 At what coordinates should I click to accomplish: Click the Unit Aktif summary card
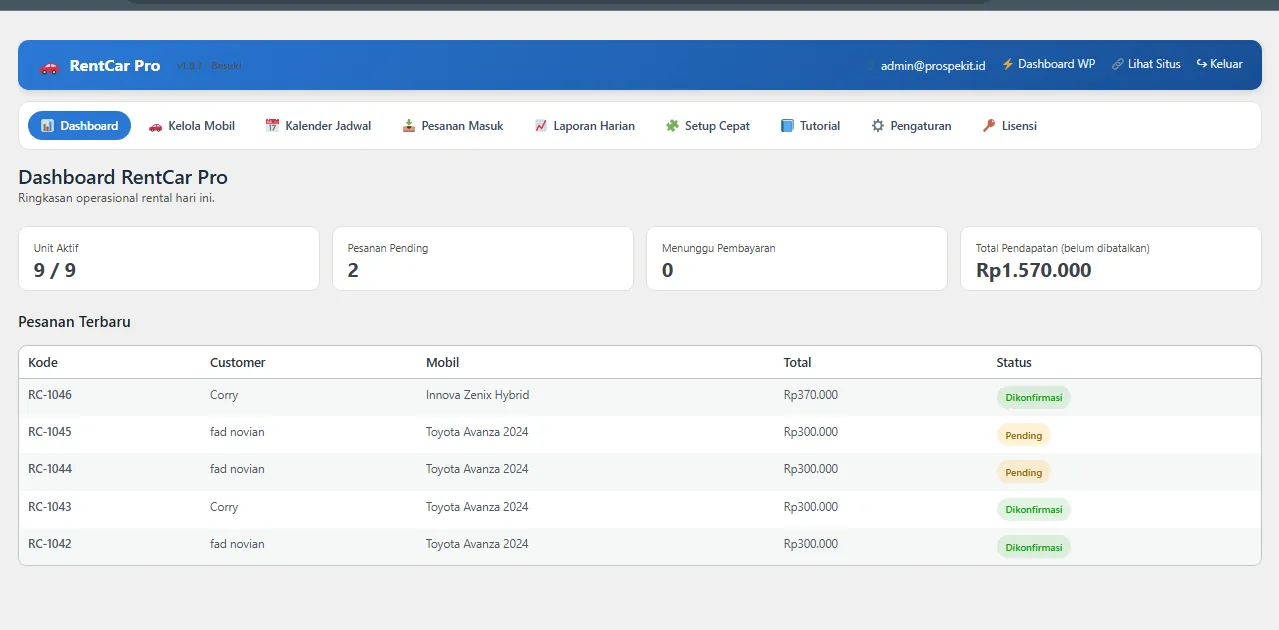coord(169,259)
